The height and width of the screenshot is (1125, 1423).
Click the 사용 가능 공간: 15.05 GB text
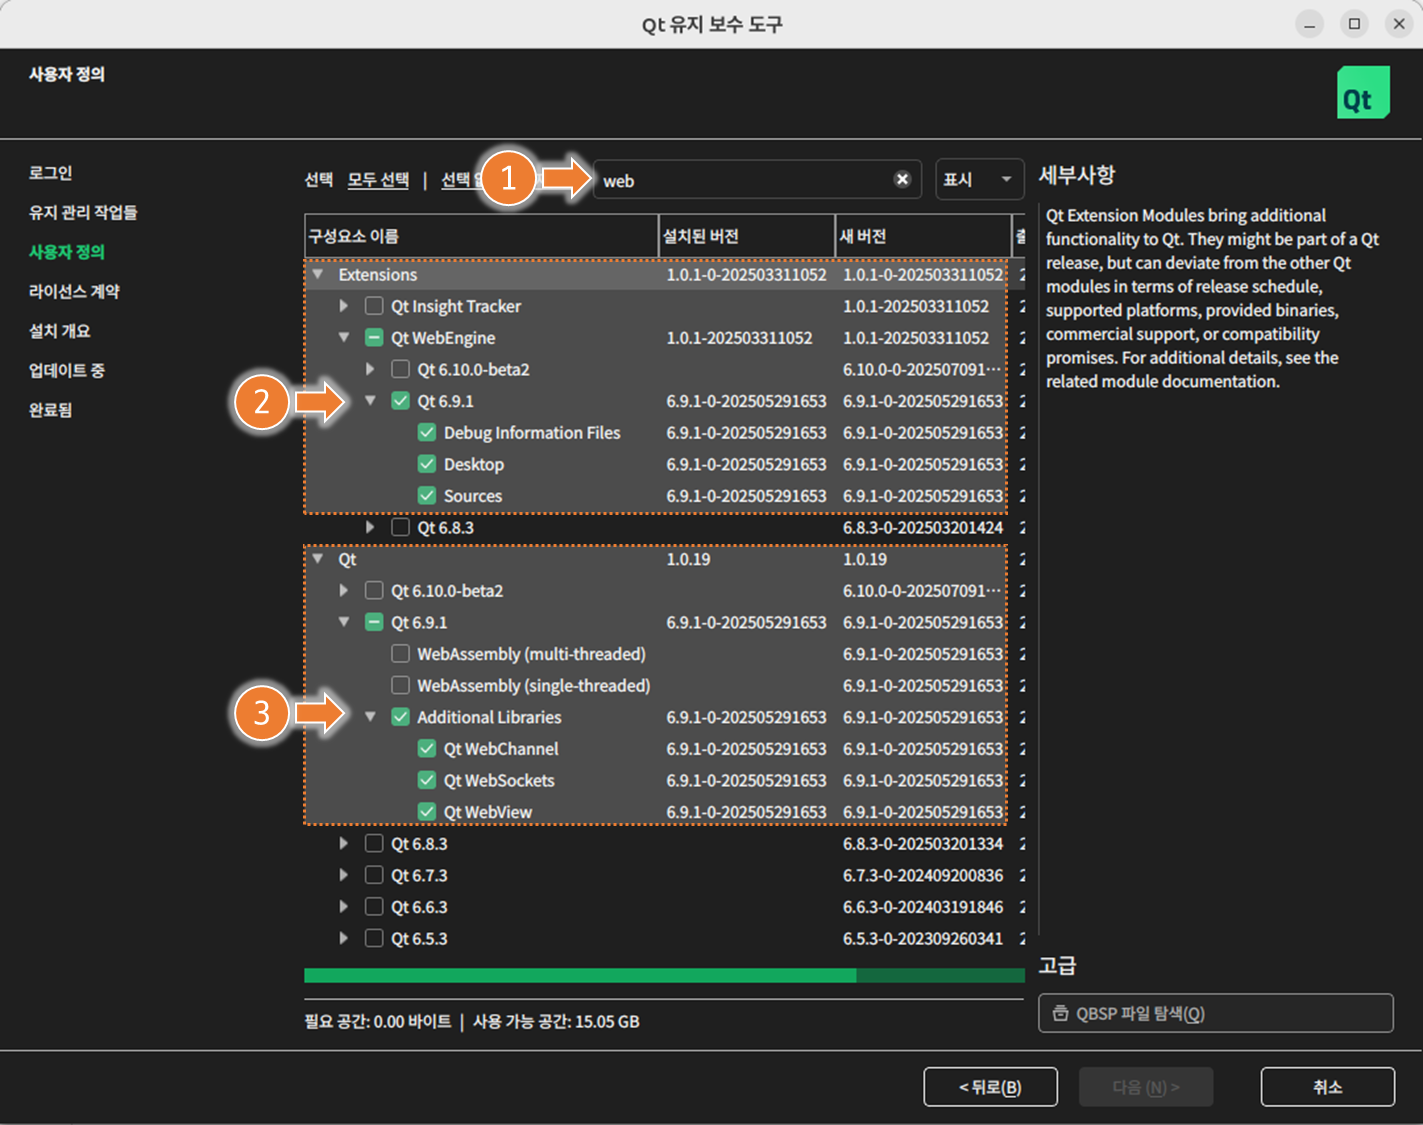coord(556,1021)
